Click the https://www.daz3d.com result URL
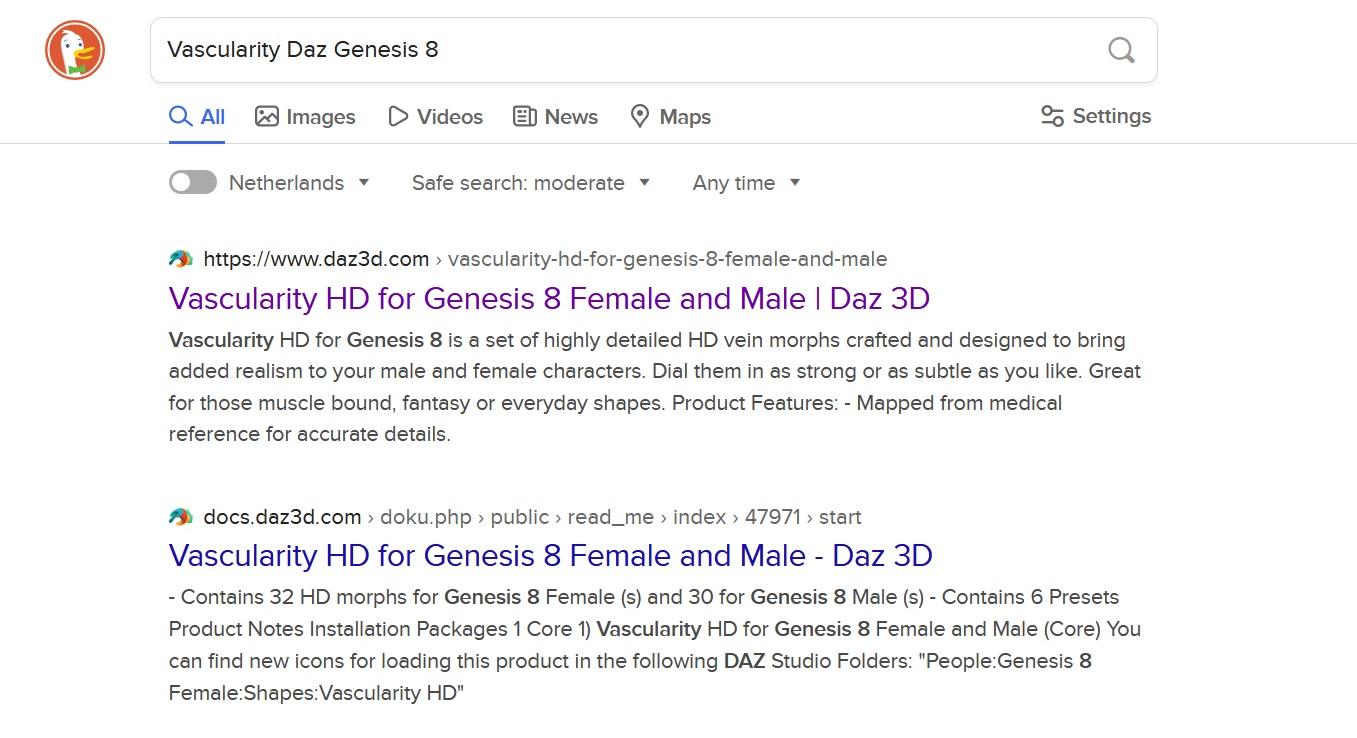The width and height of the screenshot is (1357, 738). [x=316, y=259]
